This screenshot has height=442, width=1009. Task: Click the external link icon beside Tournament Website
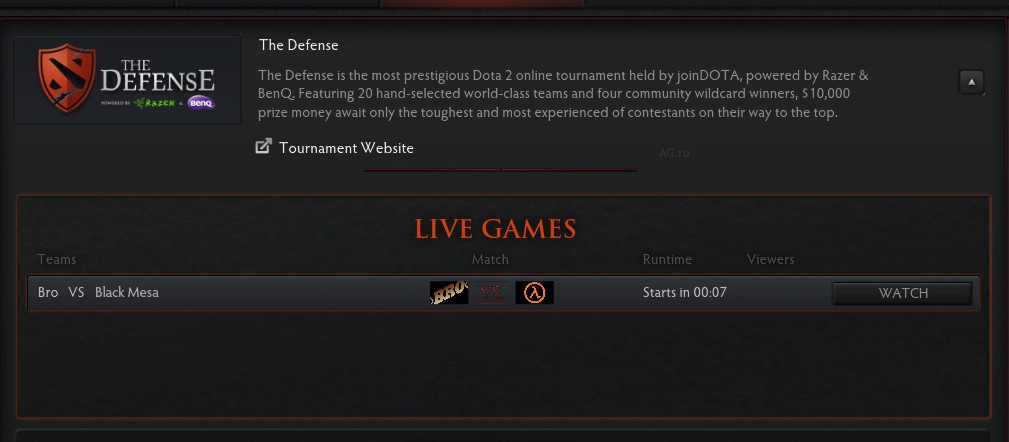(x=264, y=147)
